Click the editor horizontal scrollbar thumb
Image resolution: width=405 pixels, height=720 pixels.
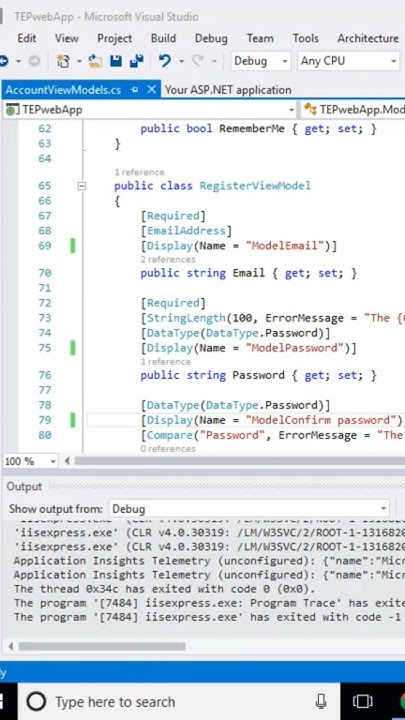pyautogui.click(x=239, y=461)
